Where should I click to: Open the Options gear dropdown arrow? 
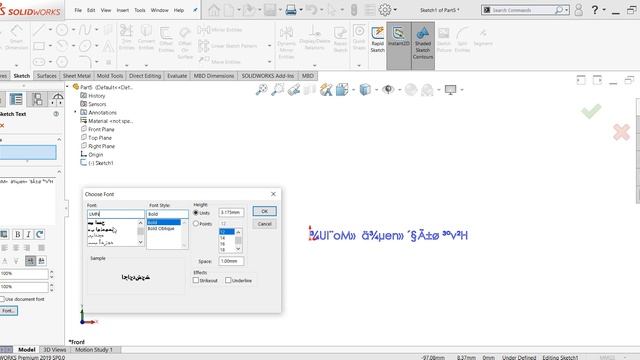pos(395,10)
